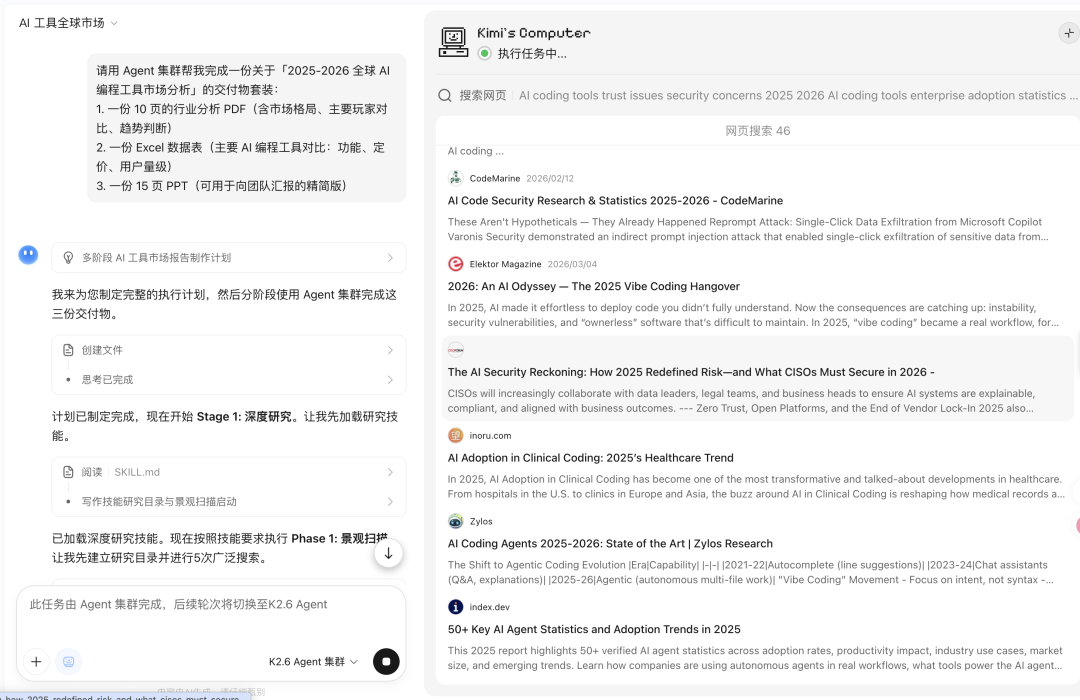Viewport: 1080px width, 700px height.
Task: Click the CodeMarine site favicon
Action: [x=455, y=178]
